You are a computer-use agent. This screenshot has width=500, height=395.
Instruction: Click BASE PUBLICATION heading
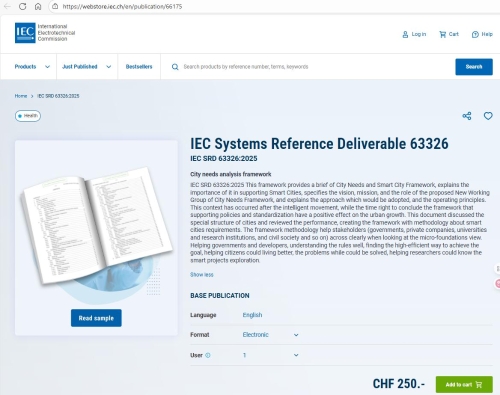coord(220,296)
